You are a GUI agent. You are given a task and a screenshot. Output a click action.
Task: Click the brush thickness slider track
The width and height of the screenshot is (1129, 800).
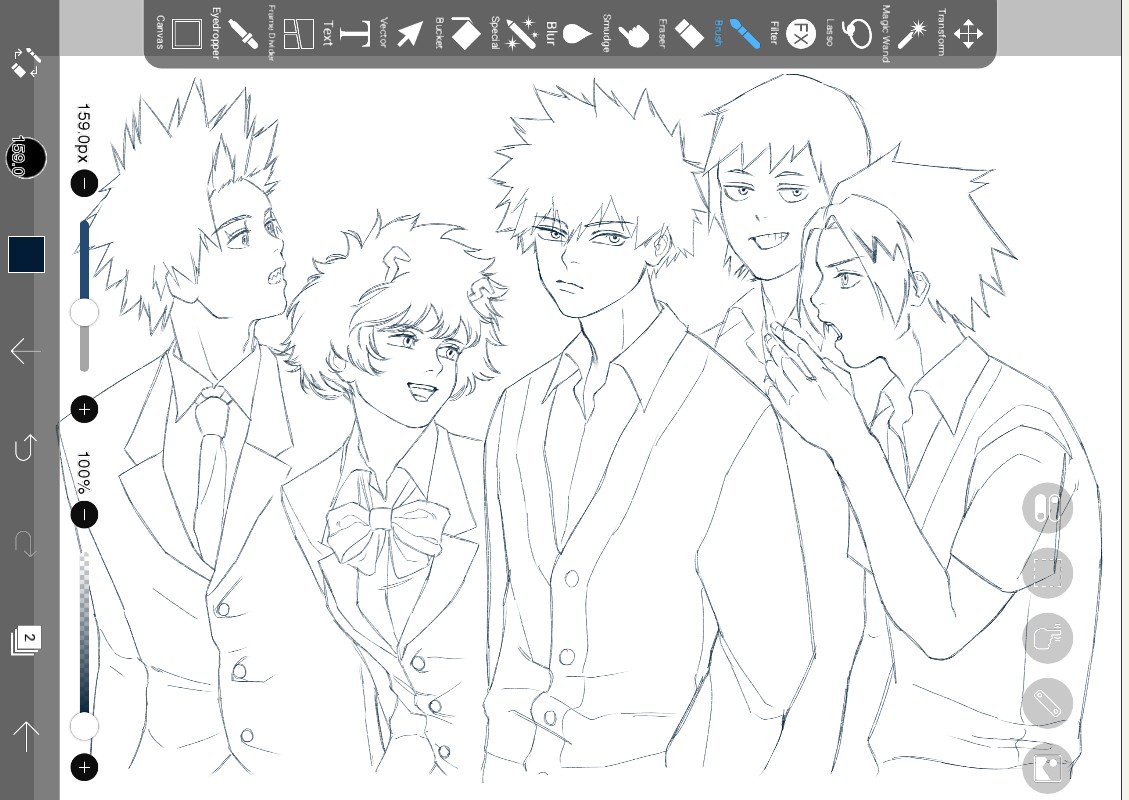tap(84, 295)
